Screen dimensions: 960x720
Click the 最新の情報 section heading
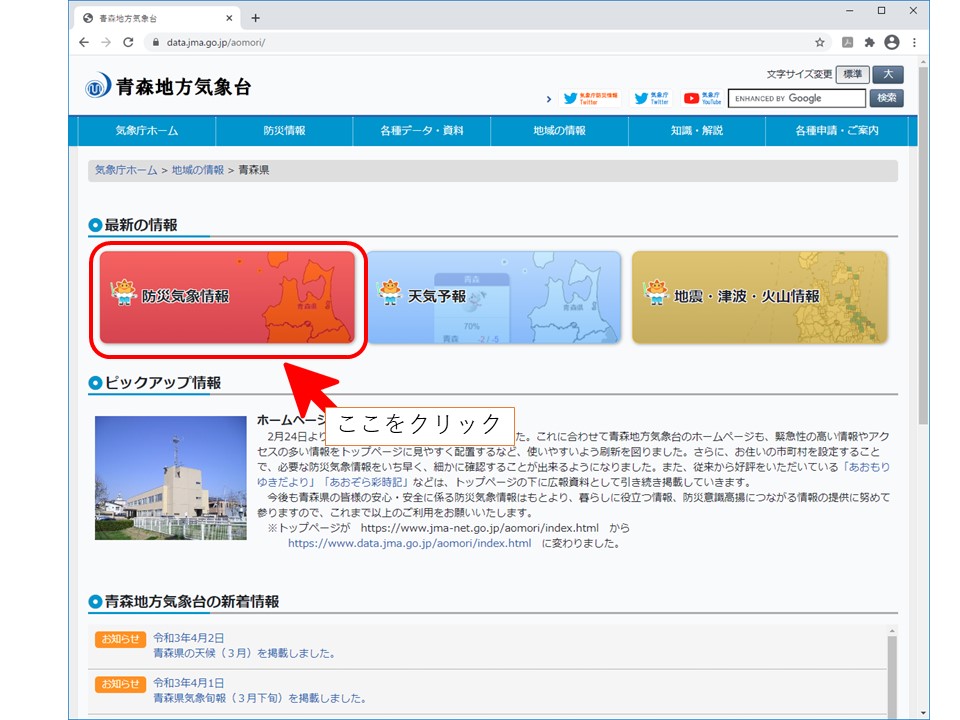click(141, 225)
